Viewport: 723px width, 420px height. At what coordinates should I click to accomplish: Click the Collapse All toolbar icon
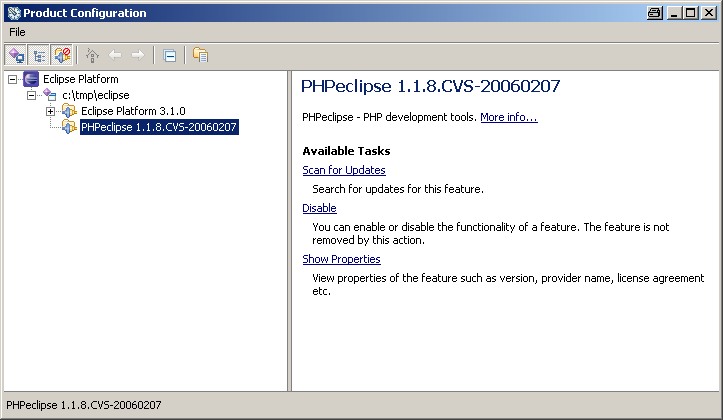(x=170, y=56)
